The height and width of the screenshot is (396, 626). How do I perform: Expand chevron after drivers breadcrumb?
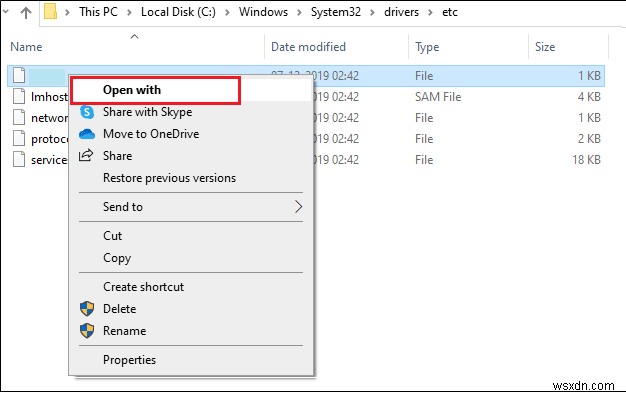pos(430,12)
